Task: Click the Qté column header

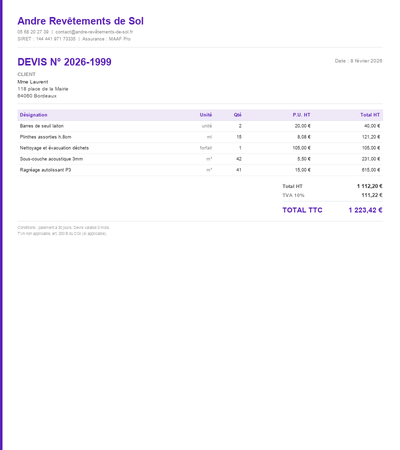Action: (x=238, y=115)
